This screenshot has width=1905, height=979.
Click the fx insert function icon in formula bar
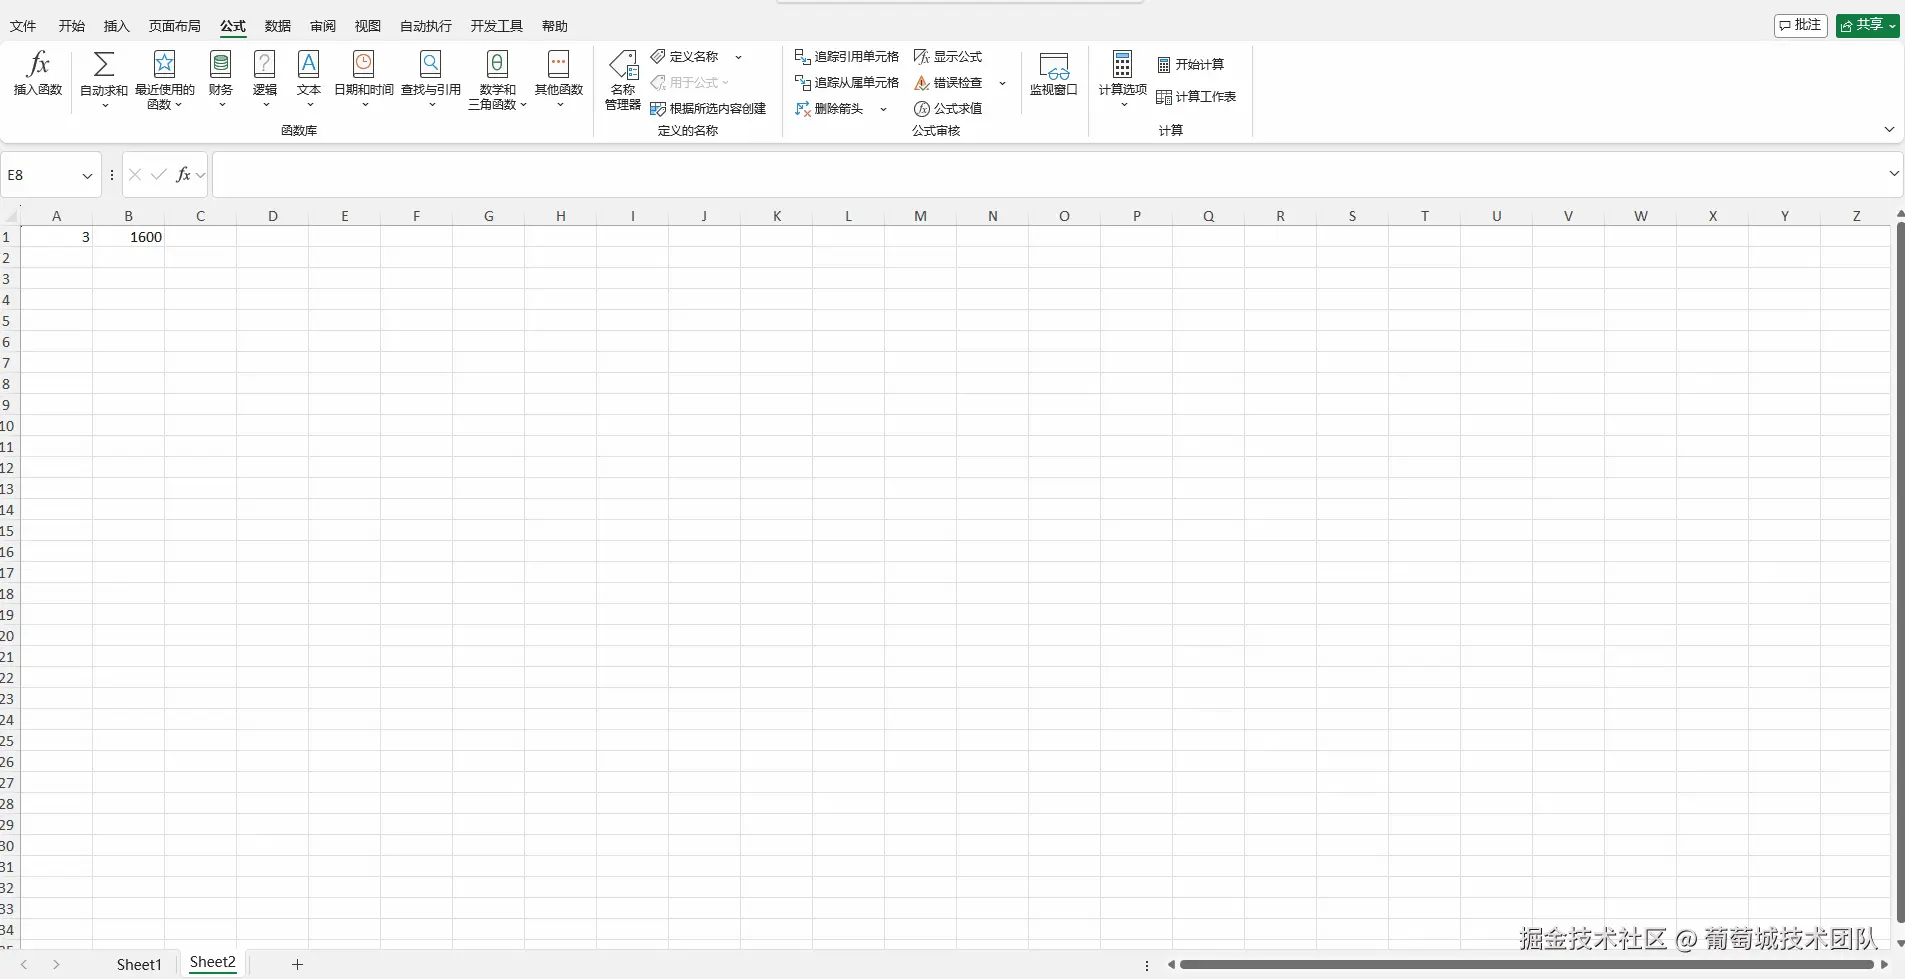click(183, 175)
